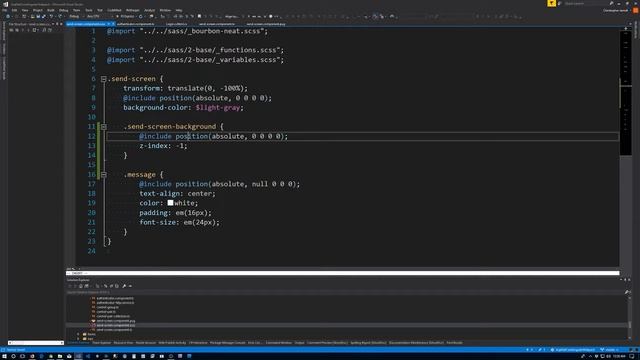Open the ReSharper menu
Image resolution: width=640 pixels, height=360 pixels.
point(132,10)
